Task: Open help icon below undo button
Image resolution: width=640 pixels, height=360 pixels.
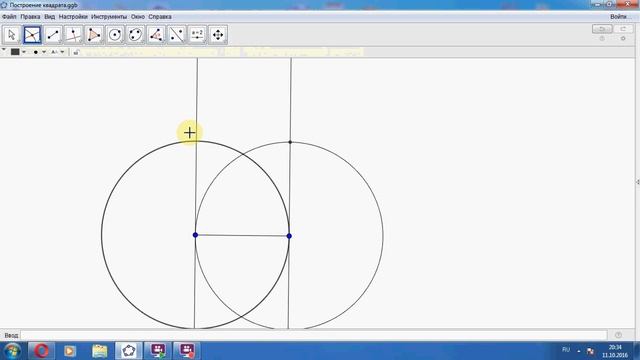Action: [602, 38]
